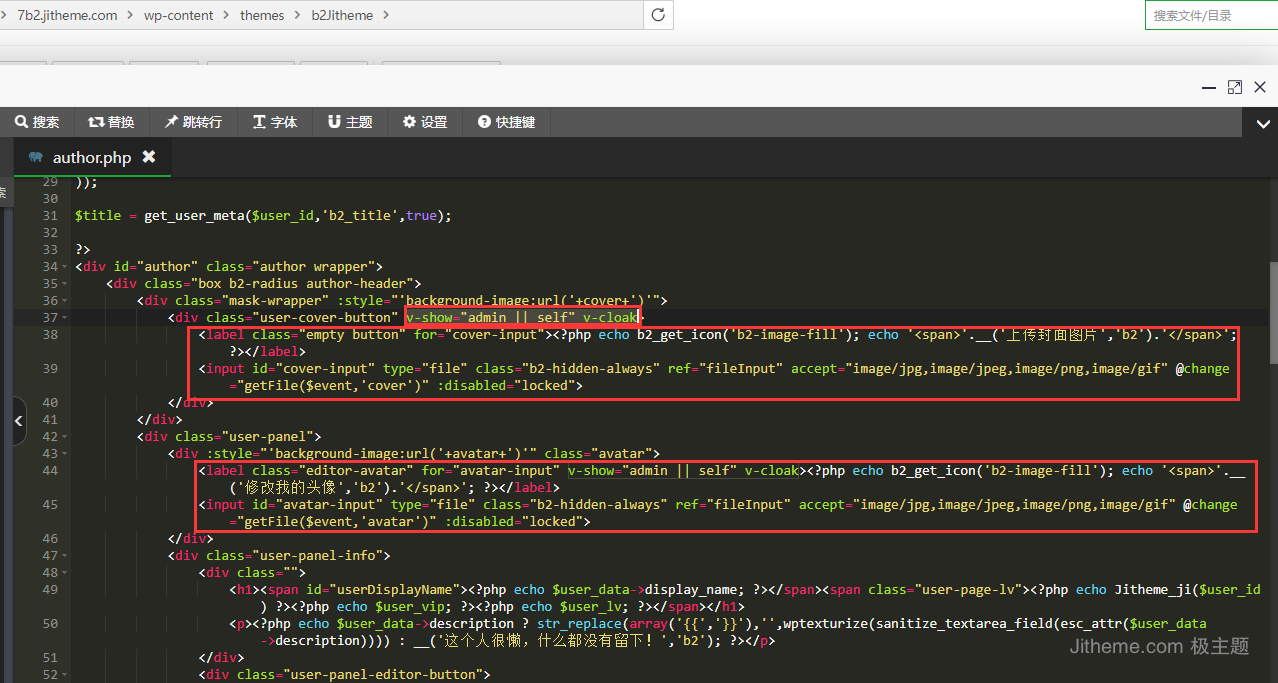Open the 字体 font options
This screenshot has width=1278, height=683.
(275, 122)
